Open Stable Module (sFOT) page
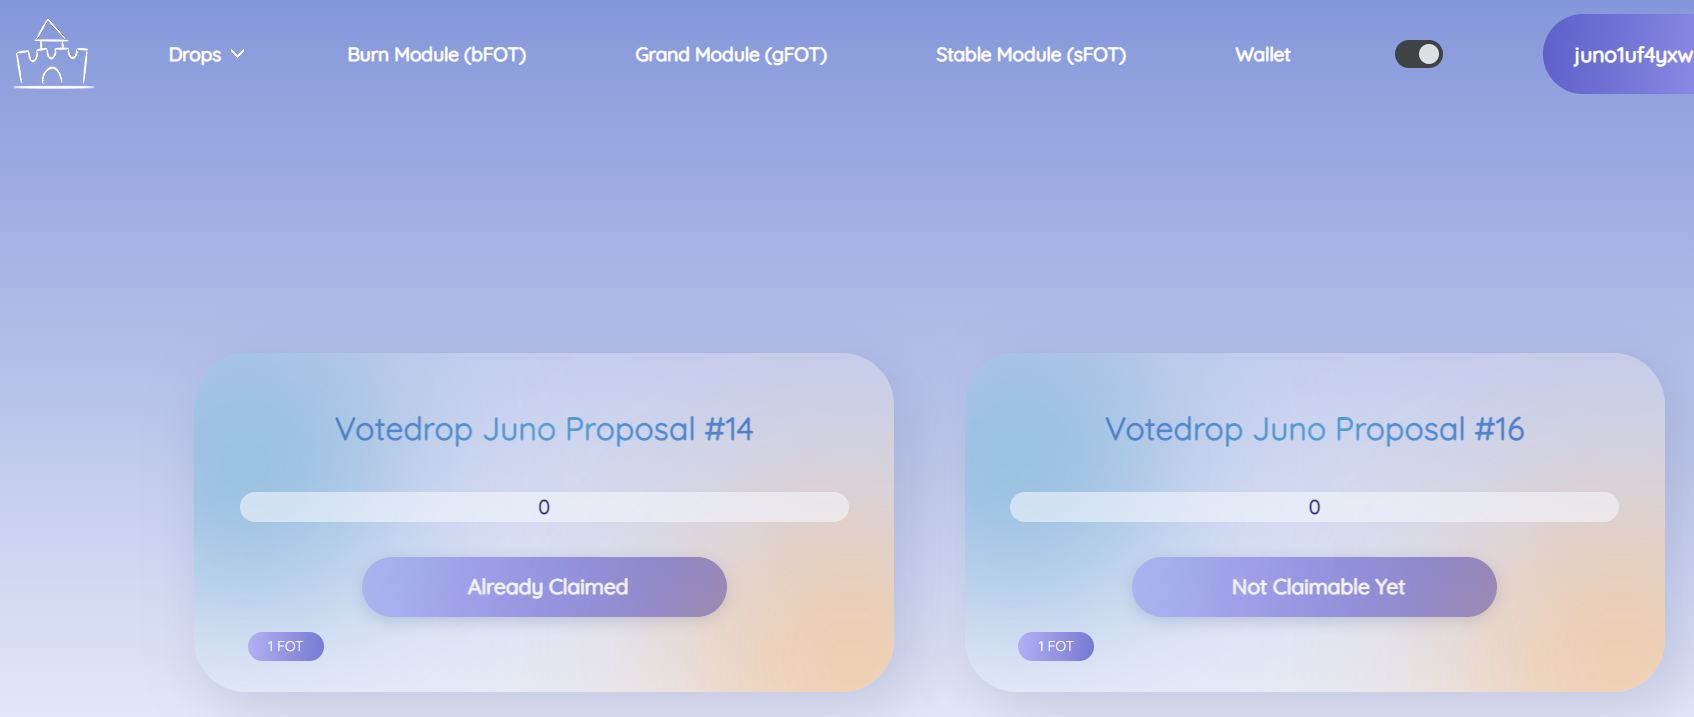 (1031, 55)
